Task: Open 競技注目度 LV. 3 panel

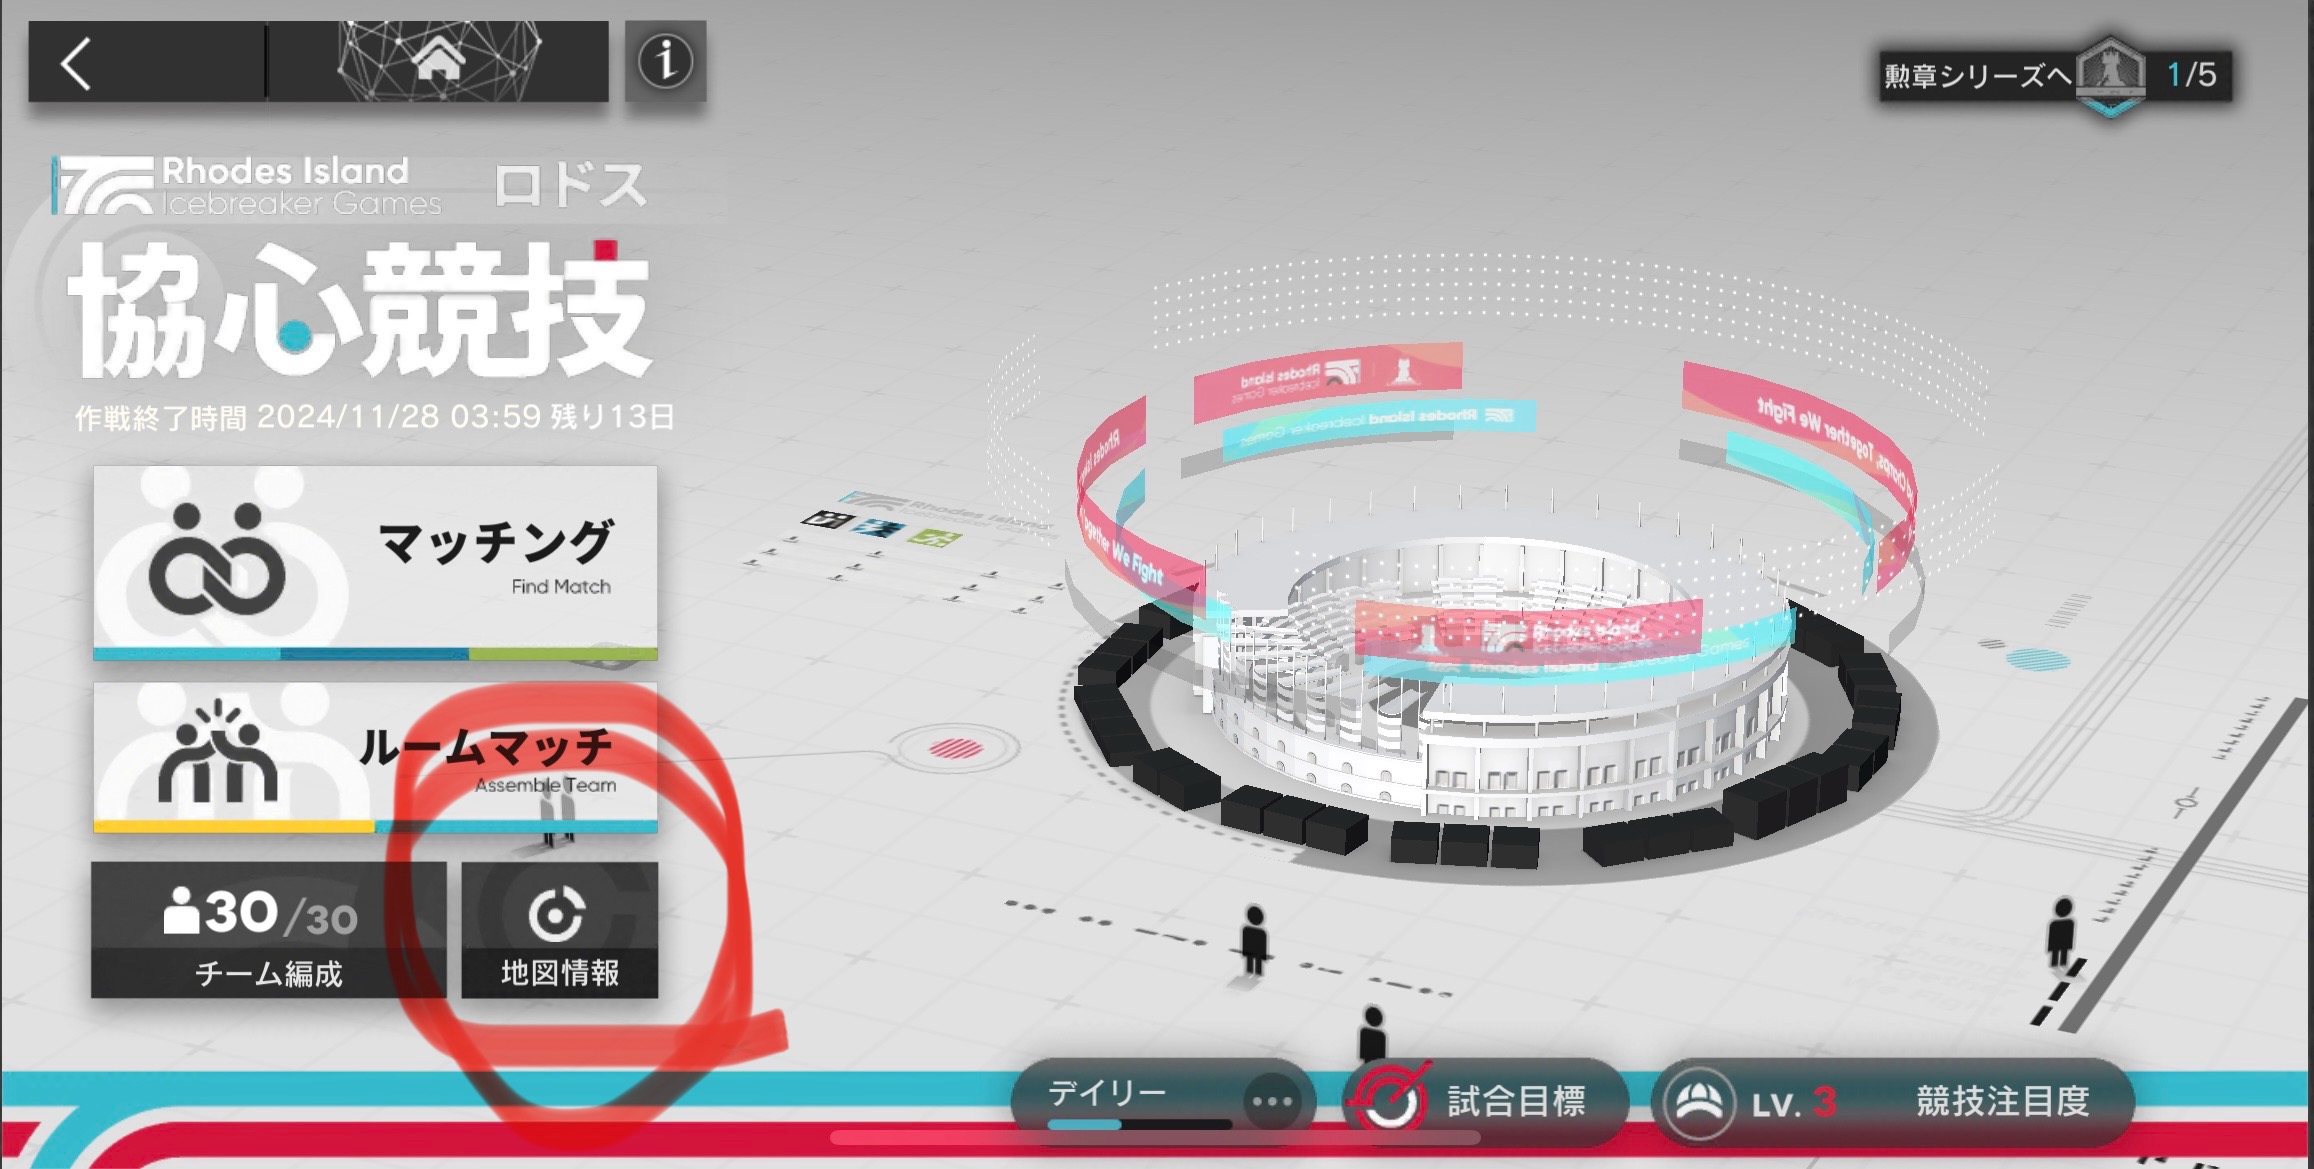Action: tap(1892, 1101)
